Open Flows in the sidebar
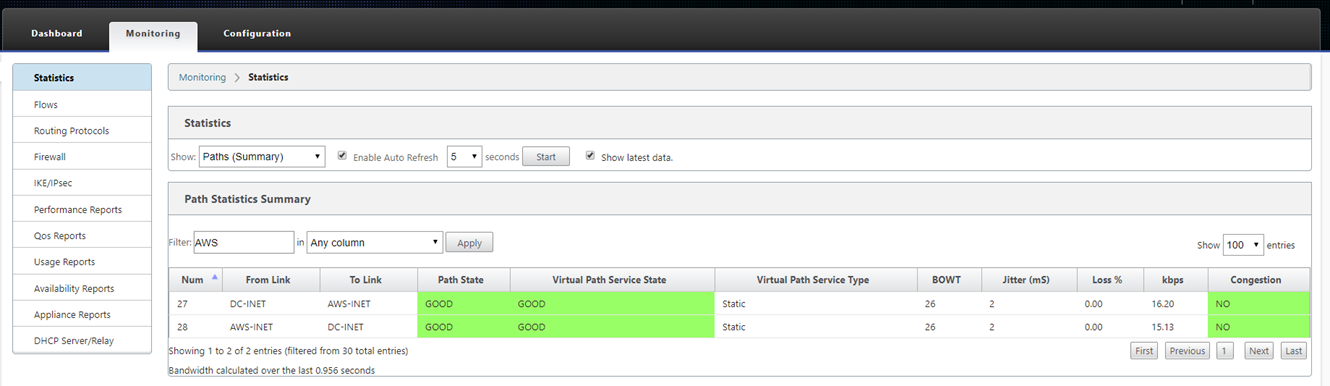1330x386 pixels. 82,104
